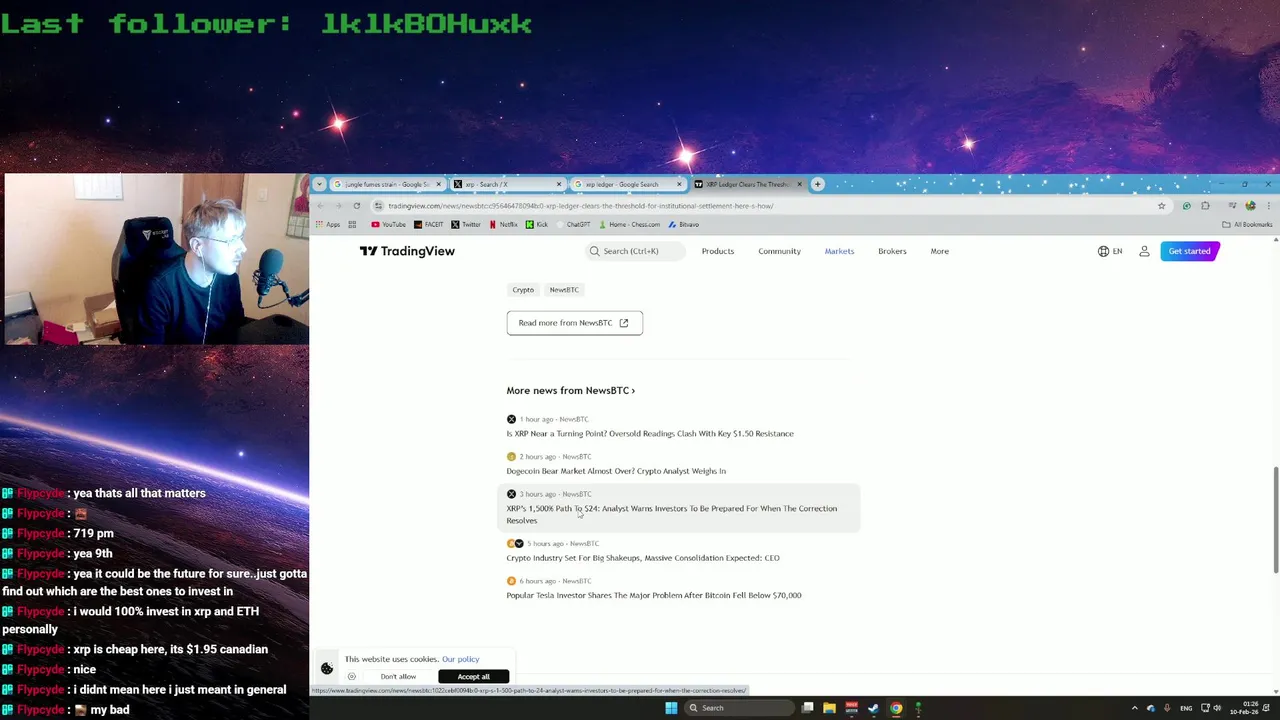Bookmark this page with the star icon
The image size is (1280, 720).
pyautogui.click(x=1161, y=206)
